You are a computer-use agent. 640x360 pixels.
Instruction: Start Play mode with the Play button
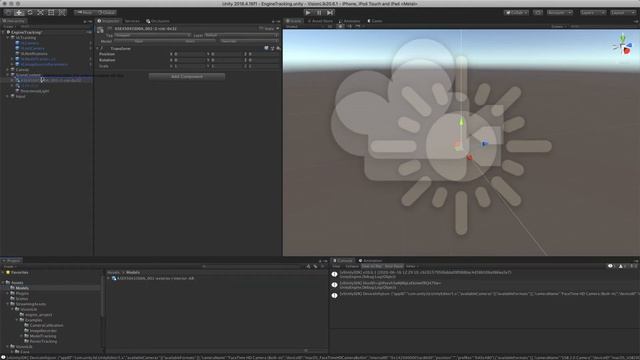tap(308, 13)
